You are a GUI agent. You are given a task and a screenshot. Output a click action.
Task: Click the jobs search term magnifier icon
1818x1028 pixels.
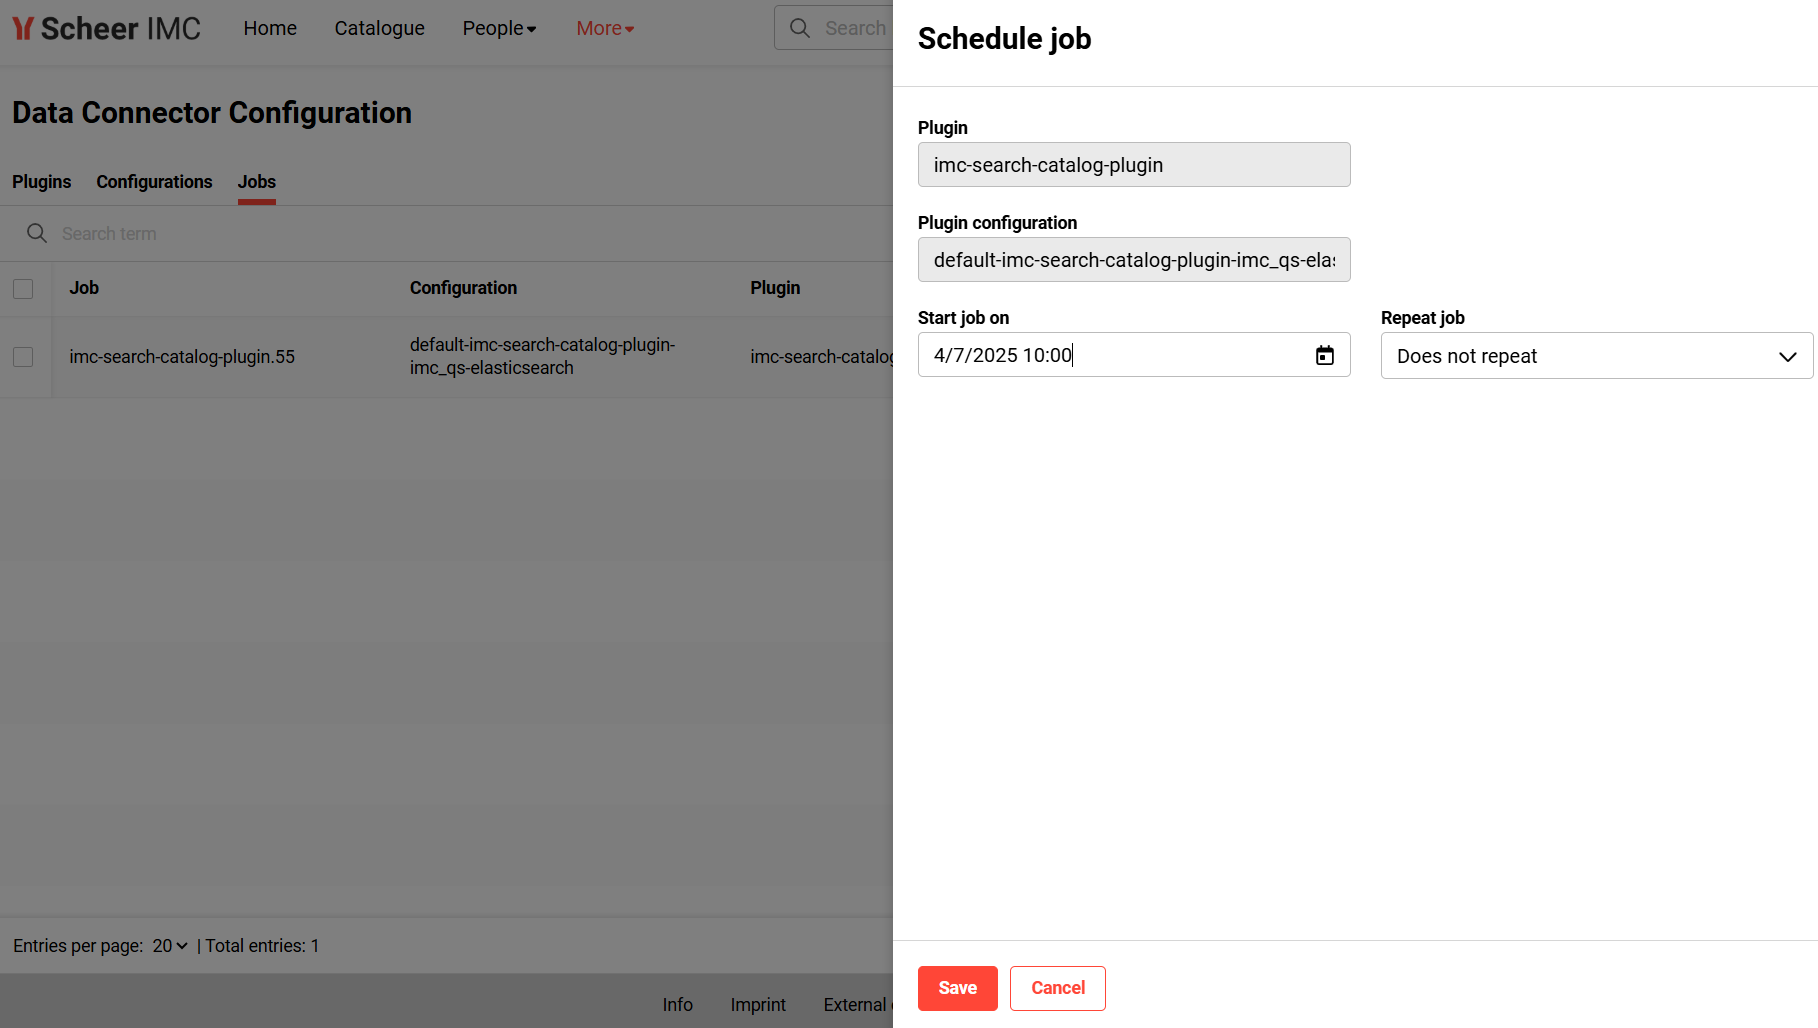(37, 233)
